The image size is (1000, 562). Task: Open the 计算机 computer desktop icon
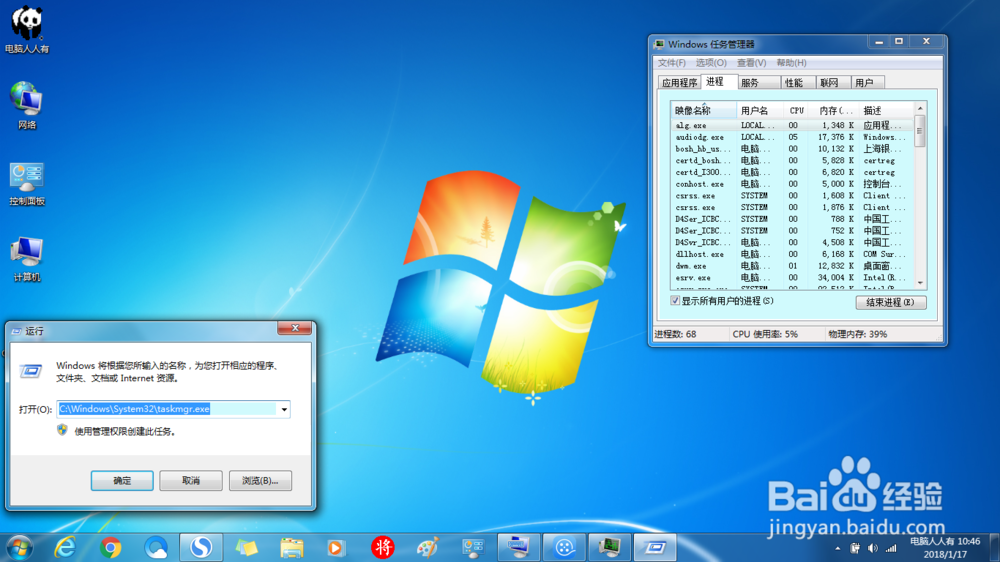tap(27, 259)
